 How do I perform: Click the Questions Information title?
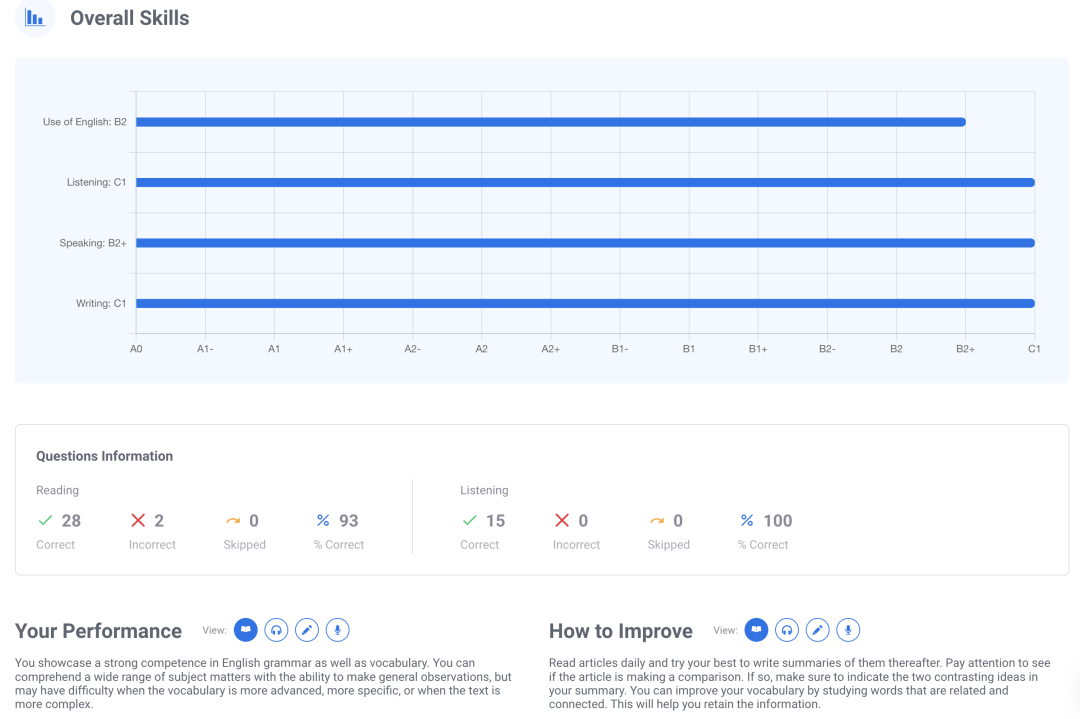click(104, 456)
